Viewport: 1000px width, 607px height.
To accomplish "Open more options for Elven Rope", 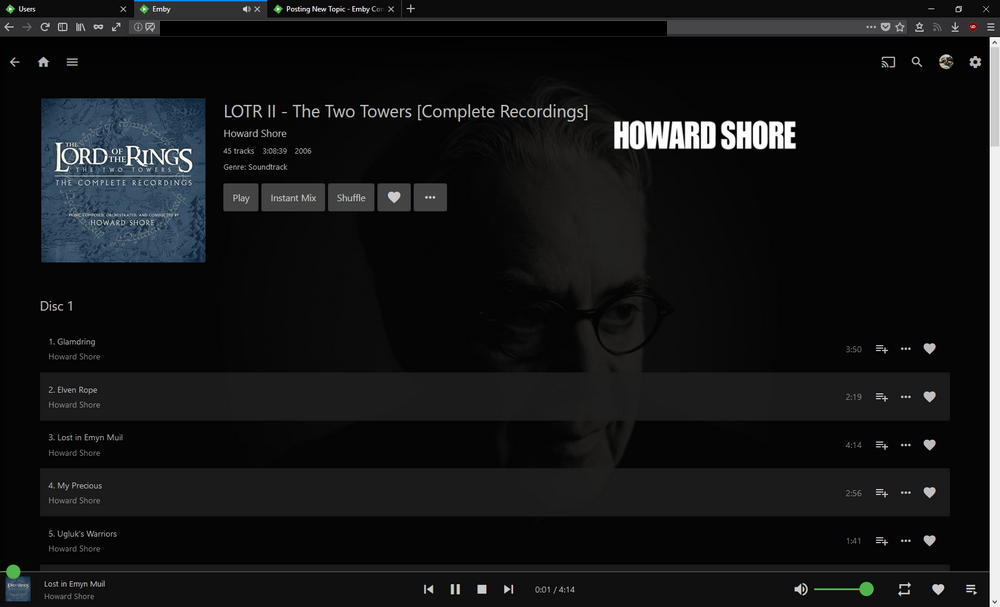I will (x=906, y=397).
